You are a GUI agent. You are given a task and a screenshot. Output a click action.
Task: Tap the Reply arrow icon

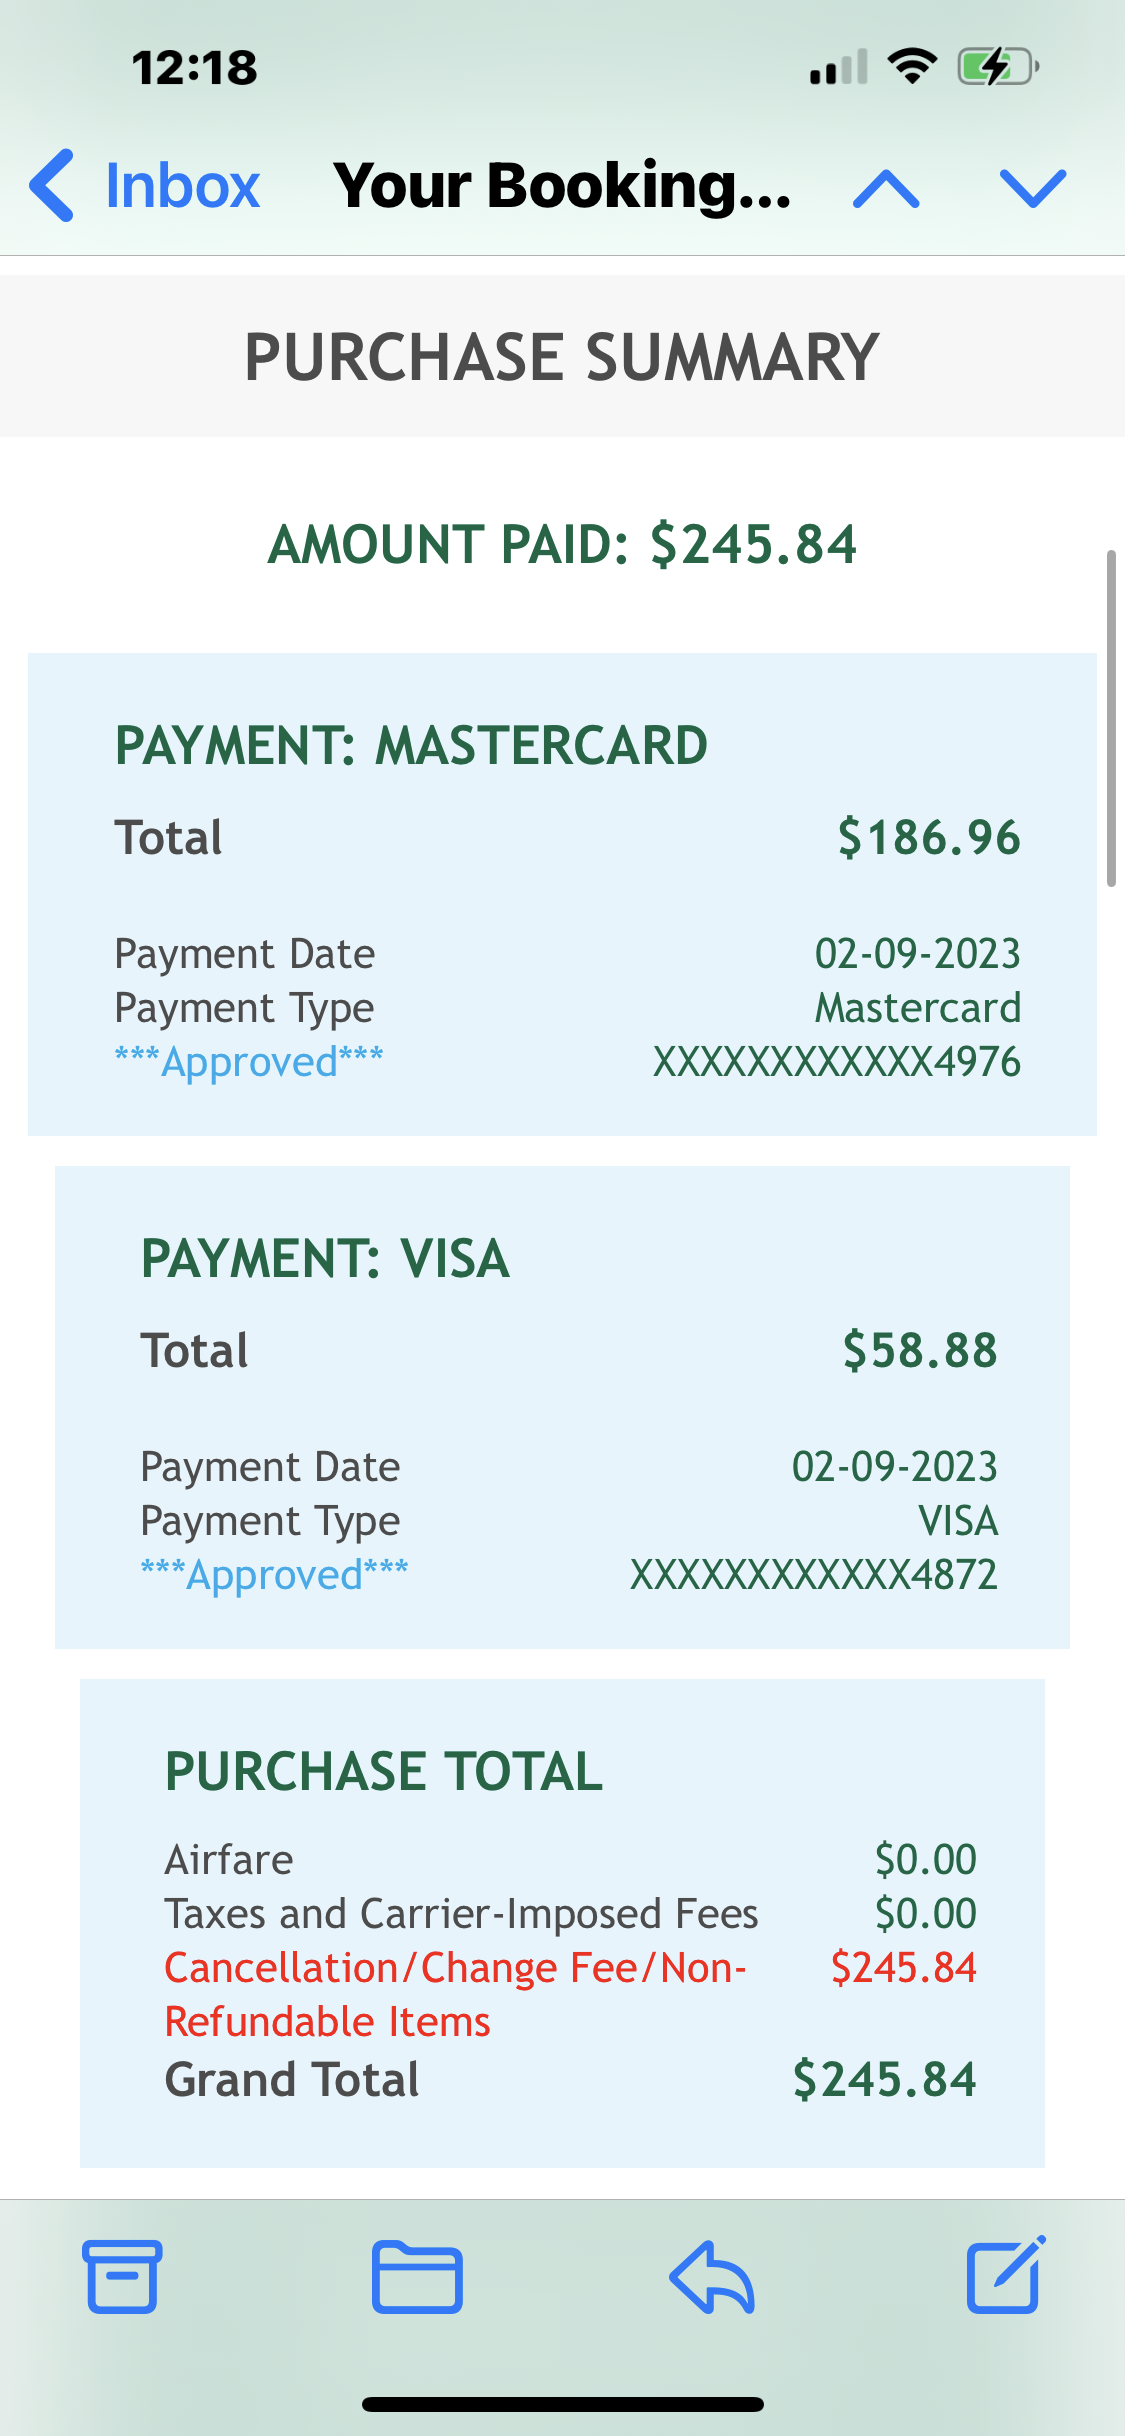(x=711, y=2277)
